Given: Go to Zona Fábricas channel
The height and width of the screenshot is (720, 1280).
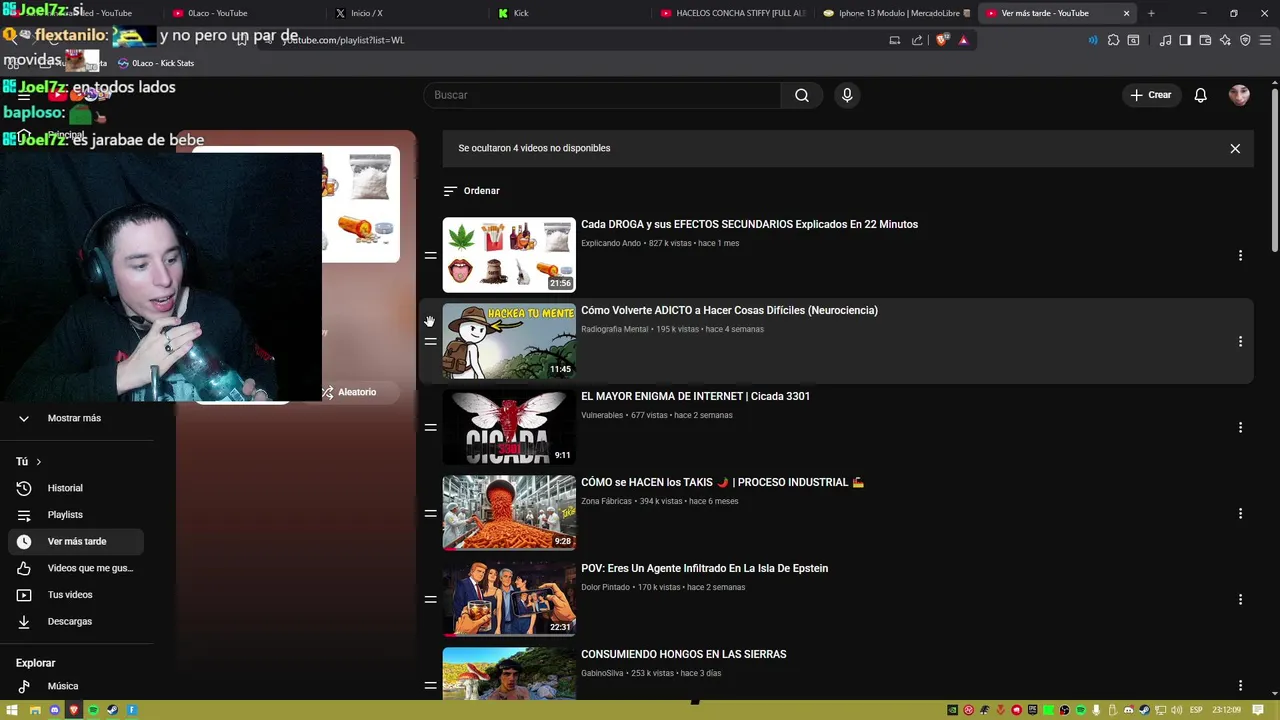Looking at the screenshot, I should pyautogui.click(x=606, y=501).
